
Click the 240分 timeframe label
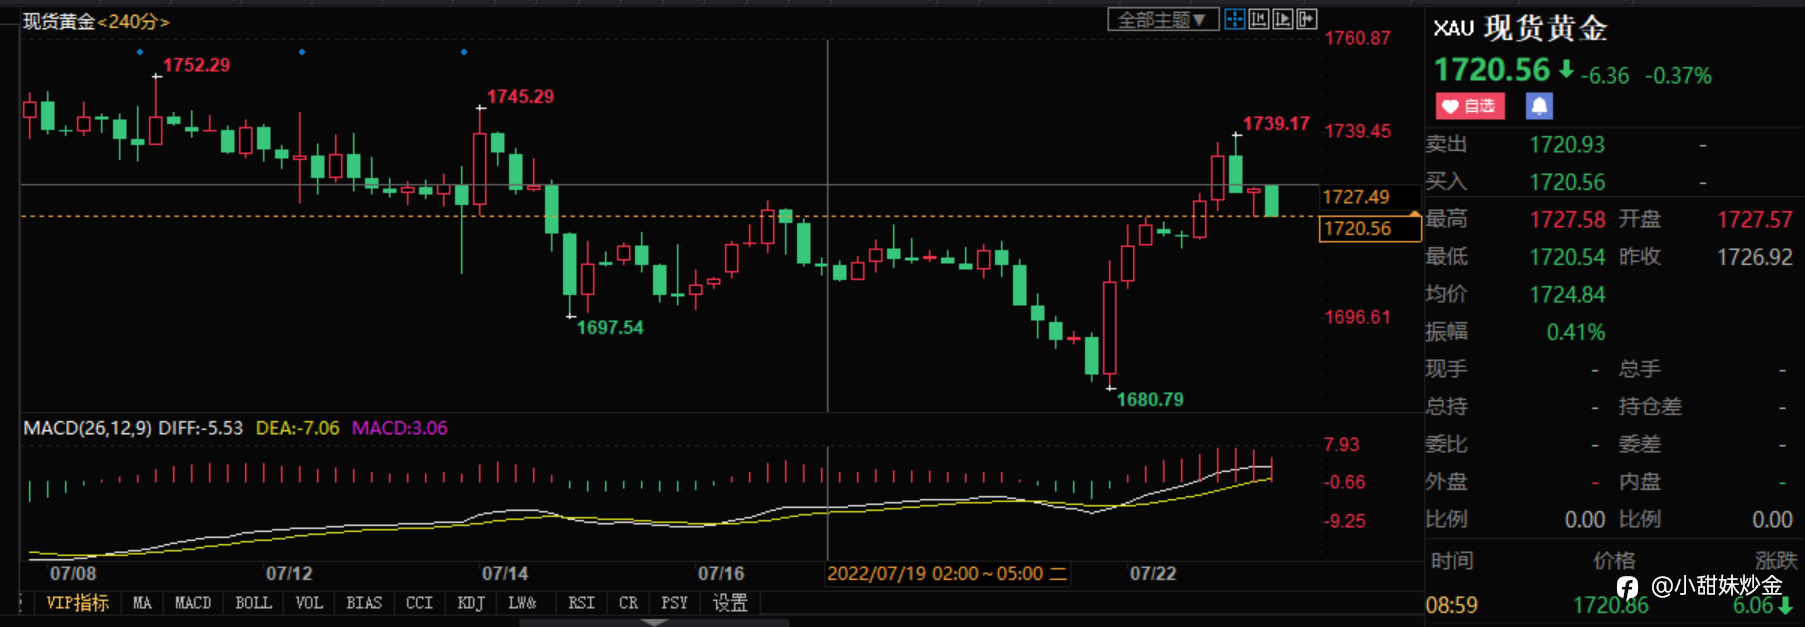click(x=133, y=21)
